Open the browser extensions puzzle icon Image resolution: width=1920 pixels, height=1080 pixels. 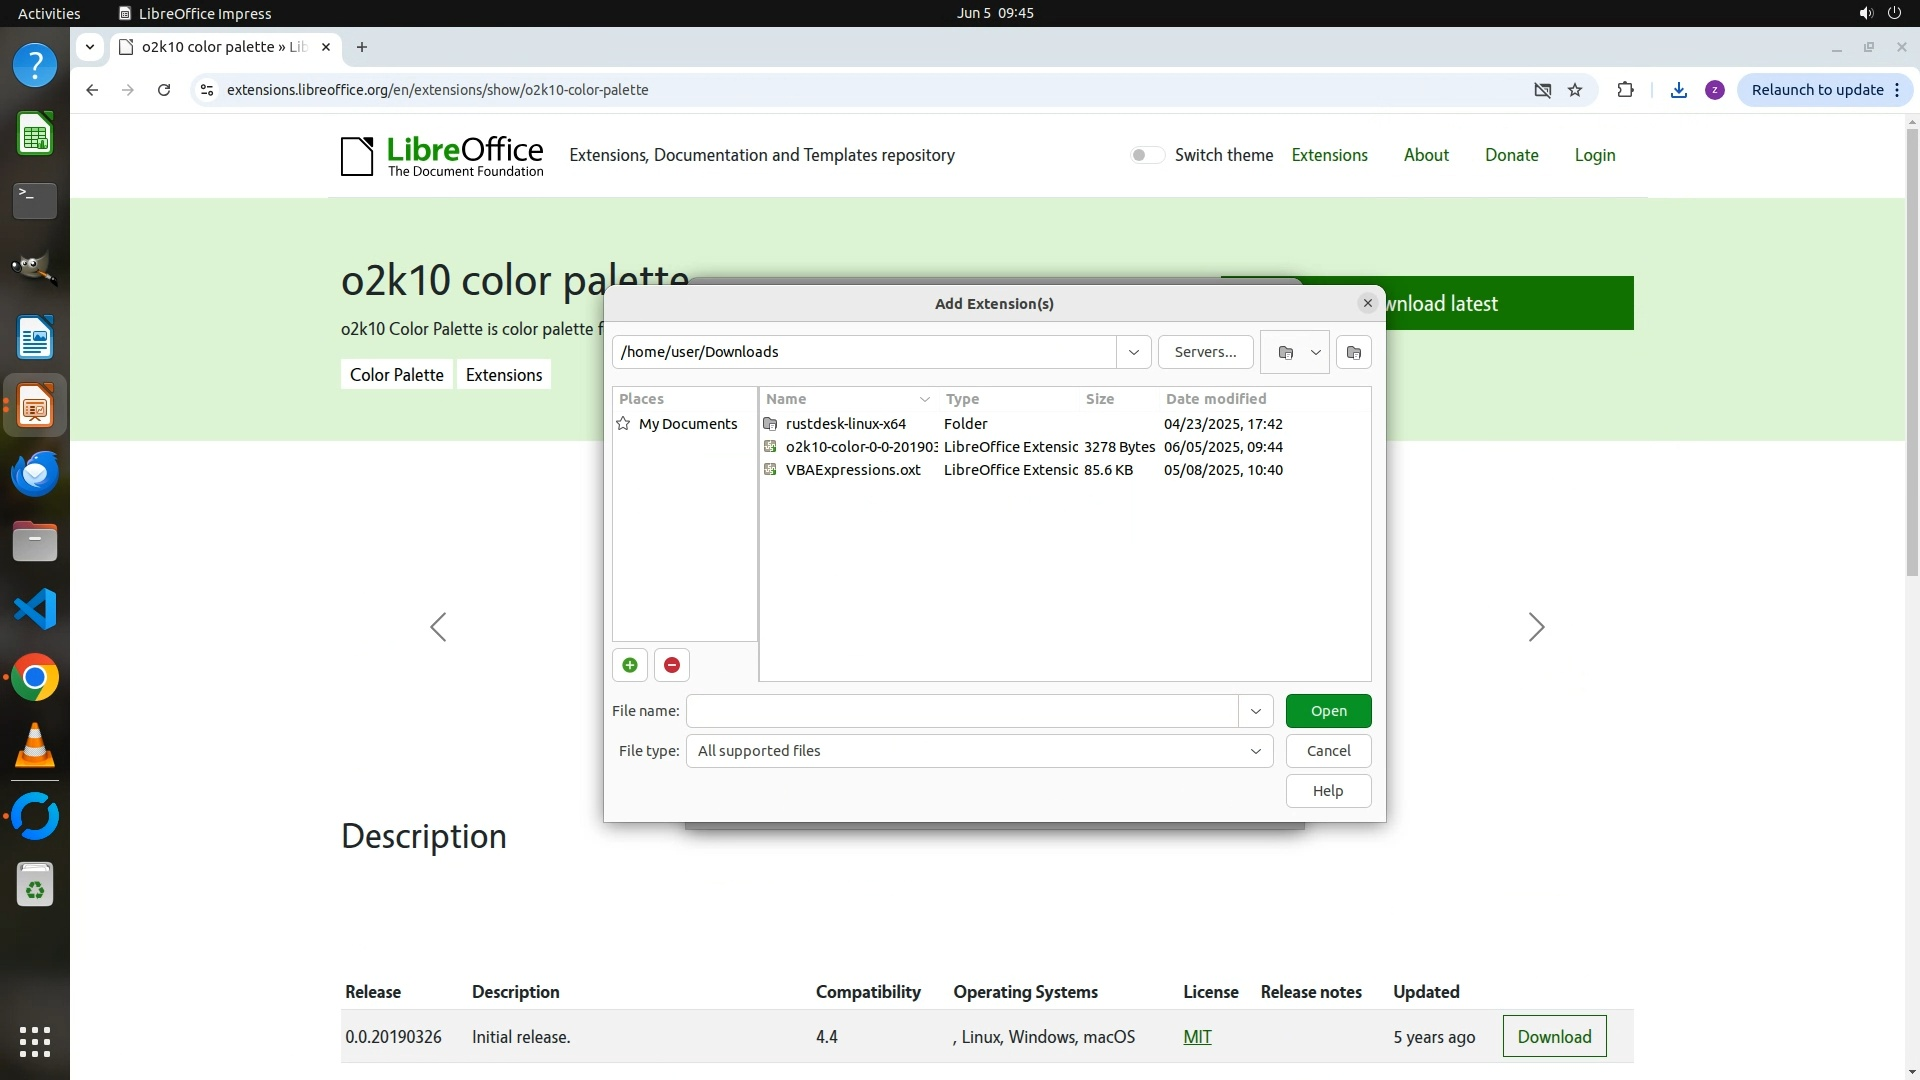tap(1625, 90)
